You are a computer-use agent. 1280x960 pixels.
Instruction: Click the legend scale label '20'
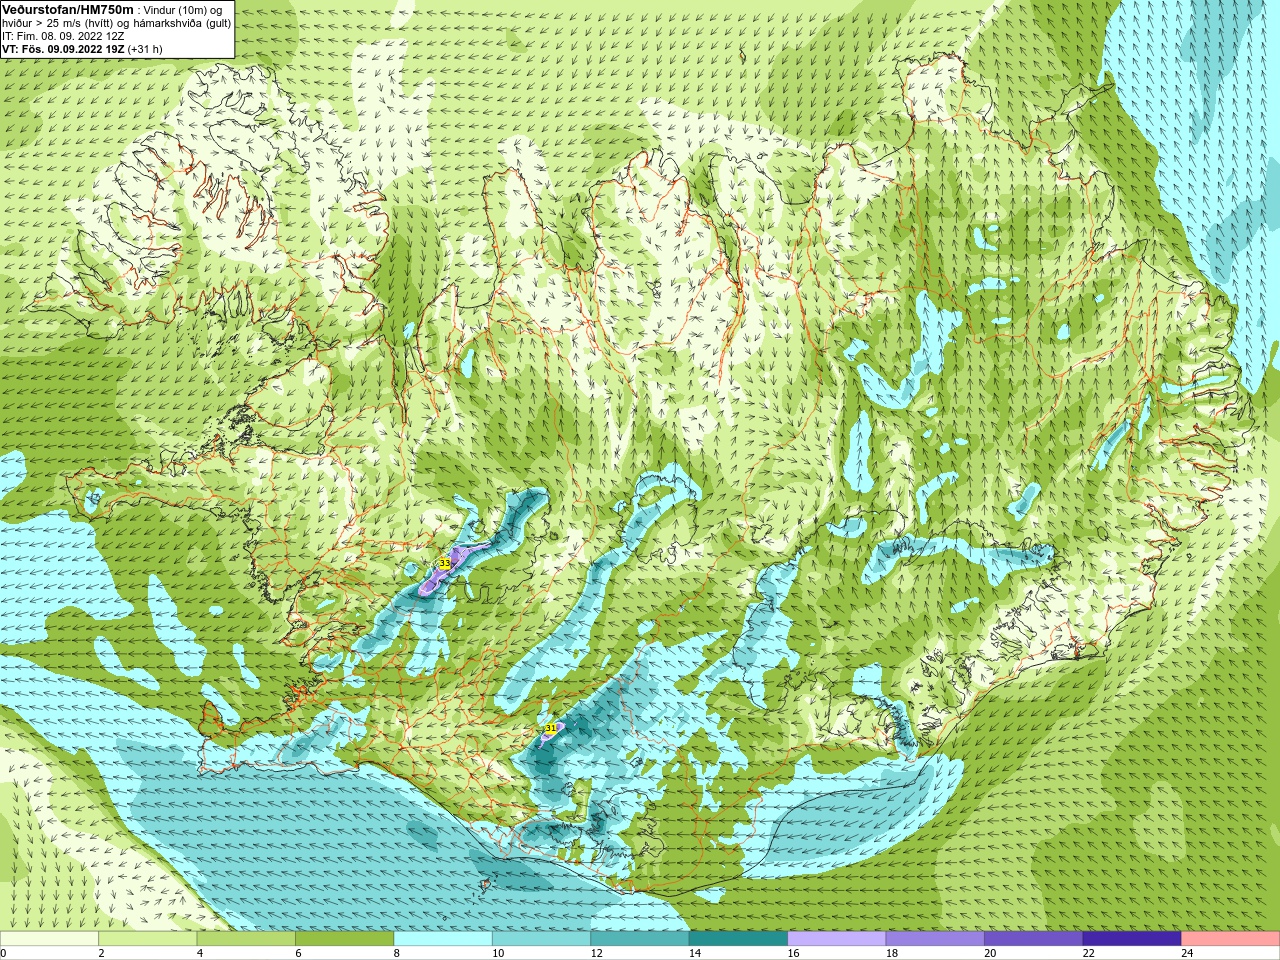coord(990,953)
